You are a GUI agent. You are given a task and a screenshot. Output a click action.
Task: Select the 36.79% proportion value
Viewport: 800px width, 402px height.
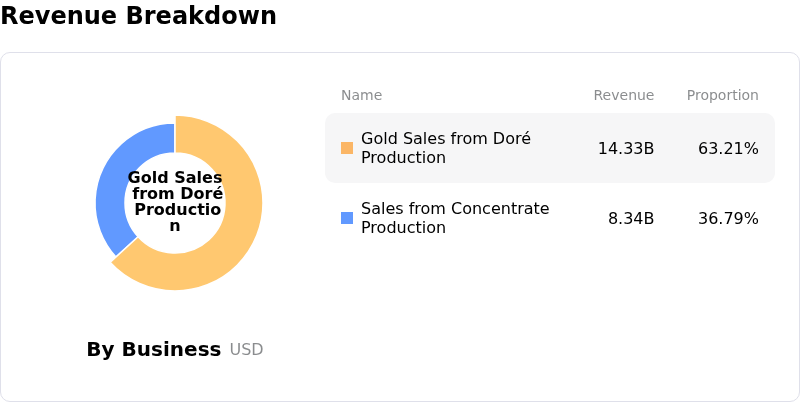point(728,218)
